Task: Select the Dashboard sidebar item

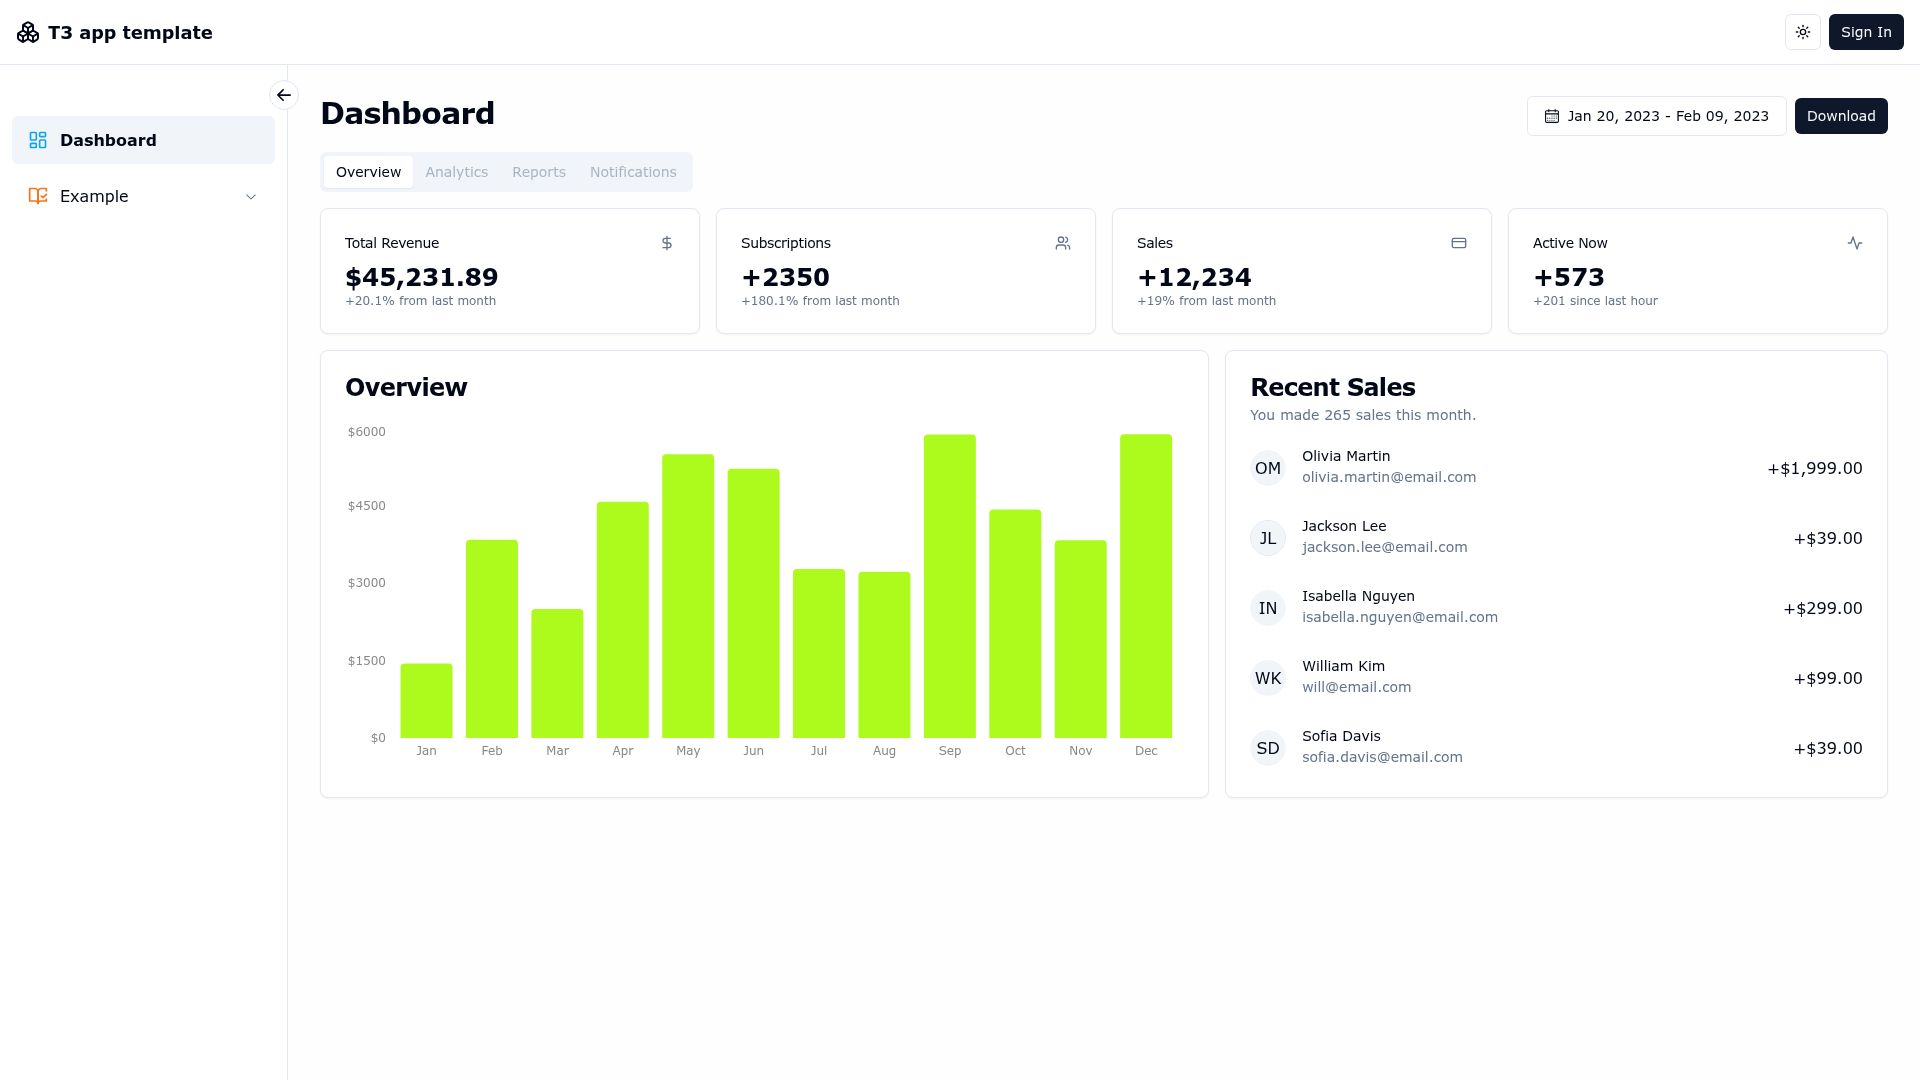Action: click(x=143, y=140)
